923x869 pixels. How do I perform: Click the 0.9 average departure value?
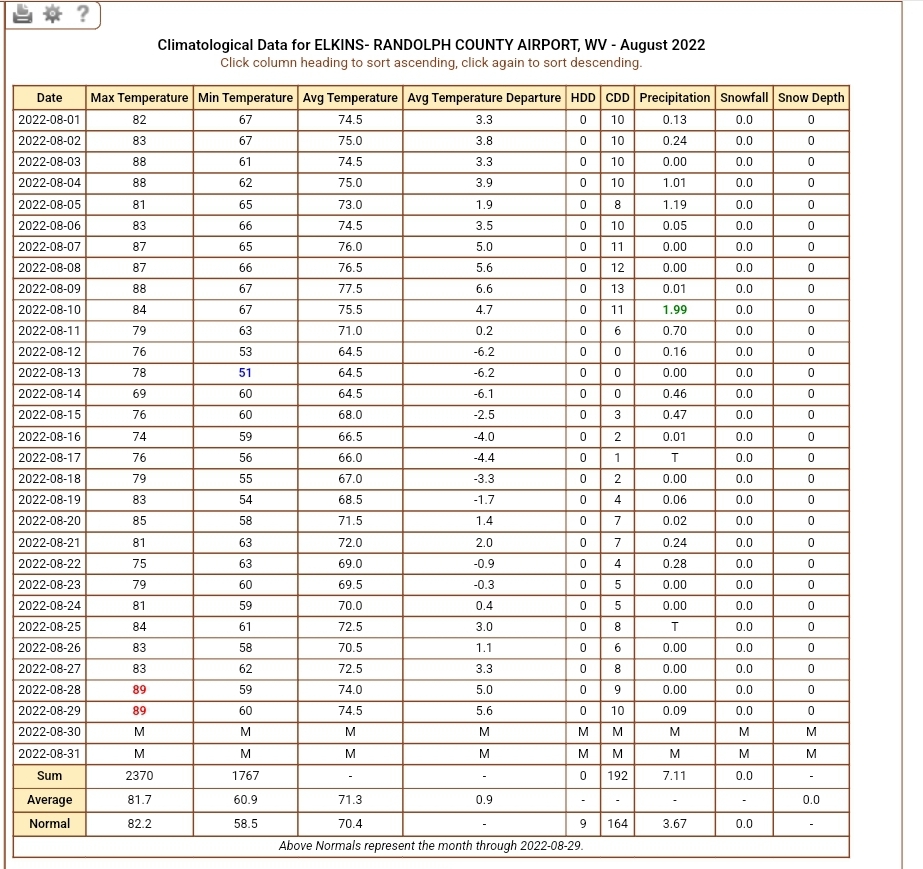pos(484,800)
